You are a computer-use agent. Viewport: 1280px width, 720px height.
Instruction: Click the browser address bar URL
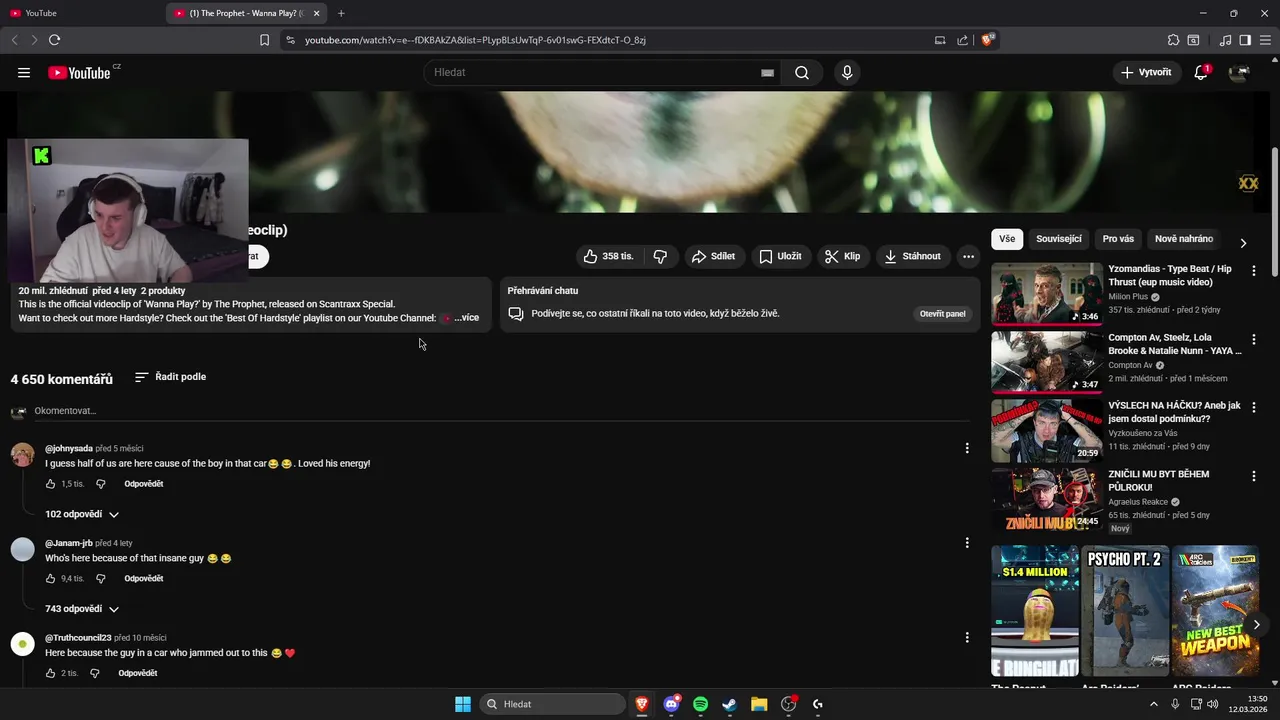(475, 40)
